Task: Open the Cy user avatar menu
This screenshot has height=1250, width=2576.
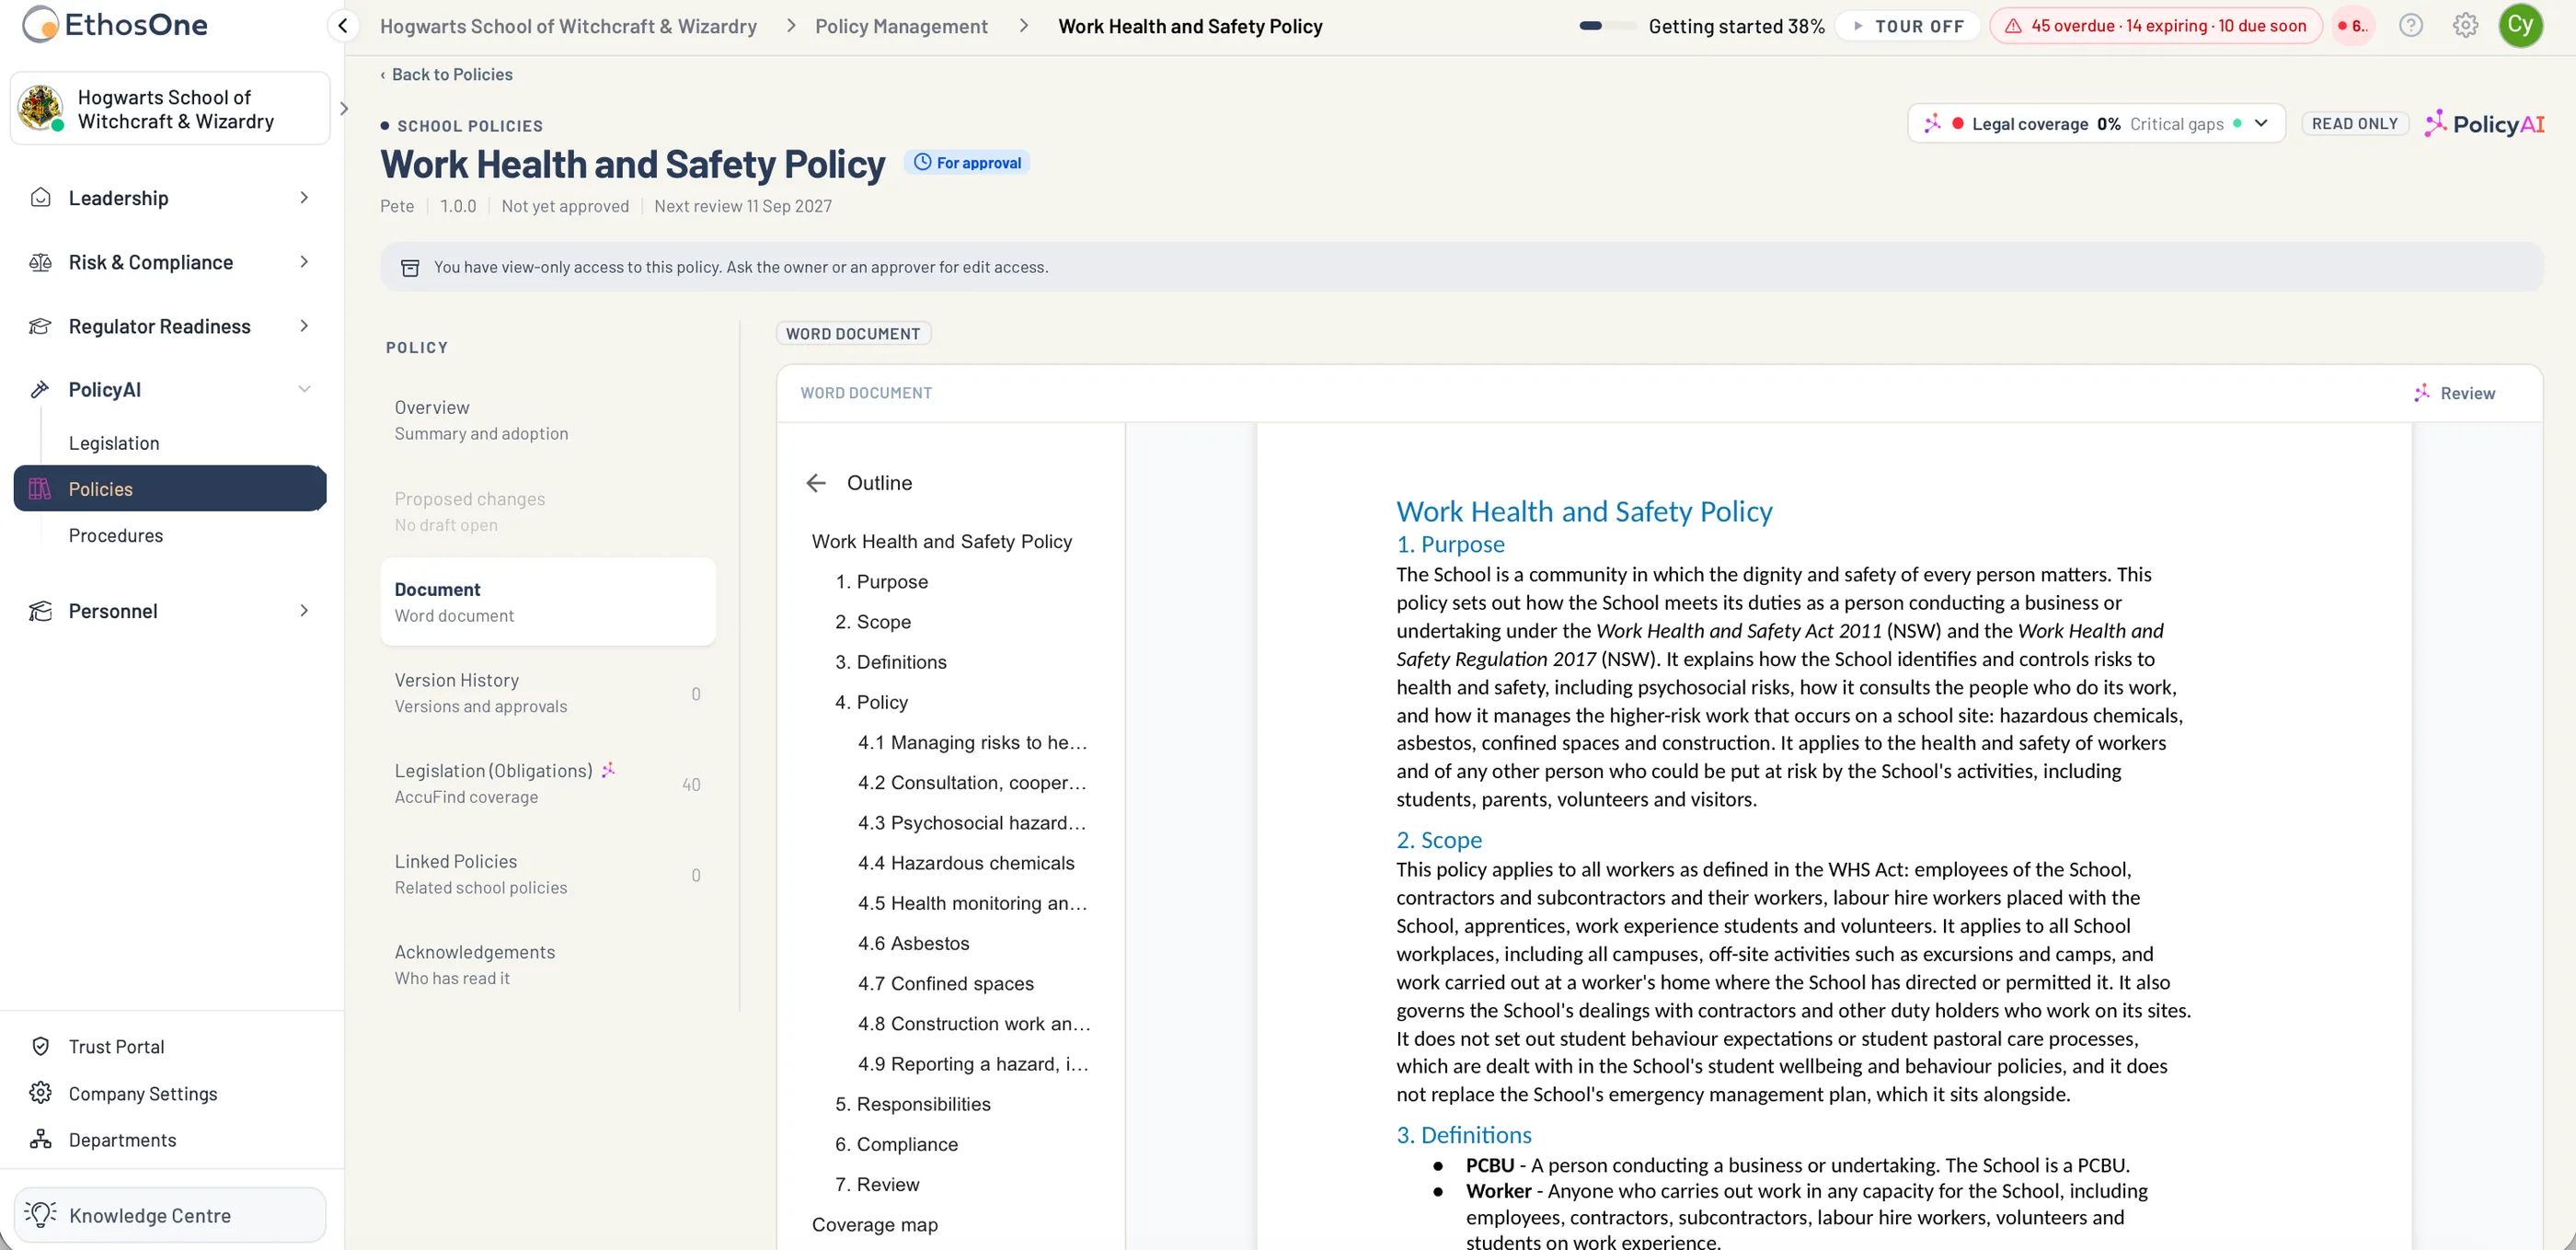Action: point(2520,25)
